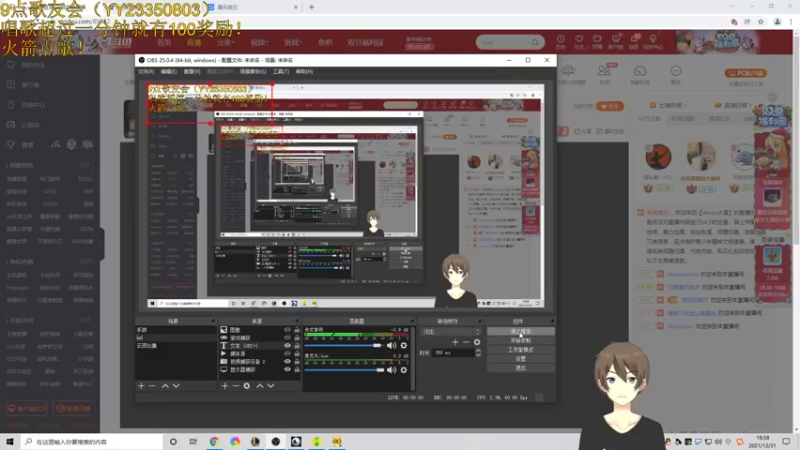Open the 工具(T) menu in OBS
This screenshot has width=800, height=450.
click(x=281, y=72)
